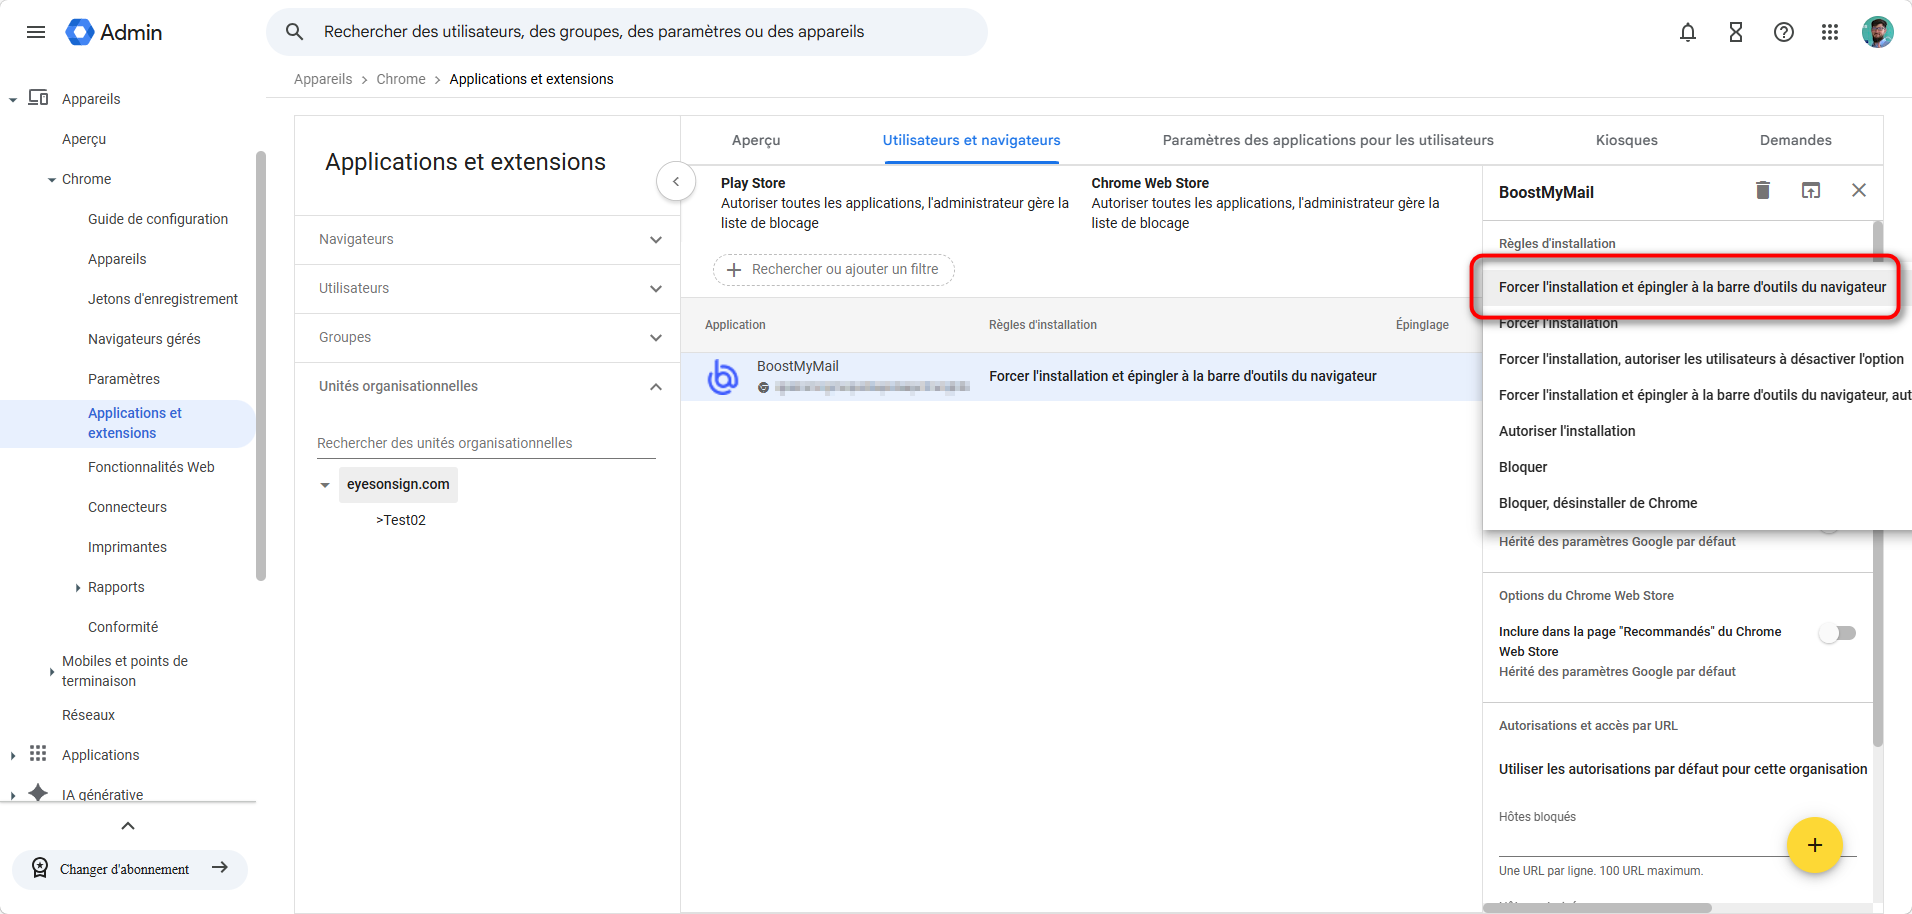The image size is (1912, 914).
Task: Select the Test02 organizational unit
Action: pyautogui.click(x=402, y=520)
